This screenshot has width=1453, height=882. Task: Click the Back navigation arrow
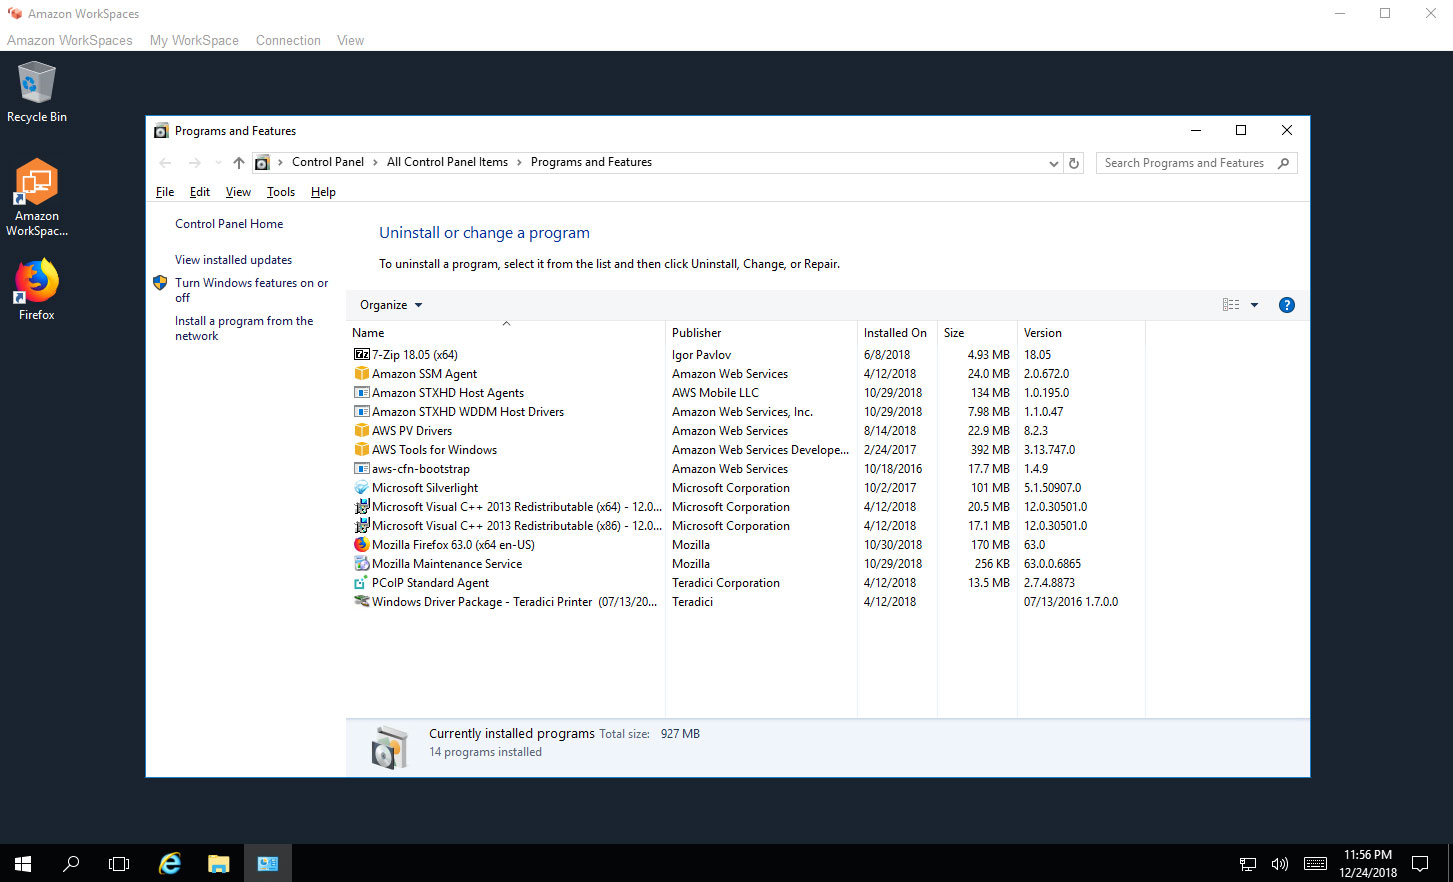[164, 162]
